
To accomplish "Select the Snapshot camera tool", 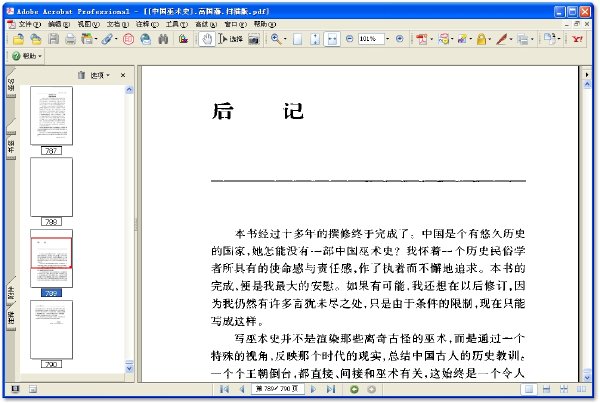I will (254, 39).
